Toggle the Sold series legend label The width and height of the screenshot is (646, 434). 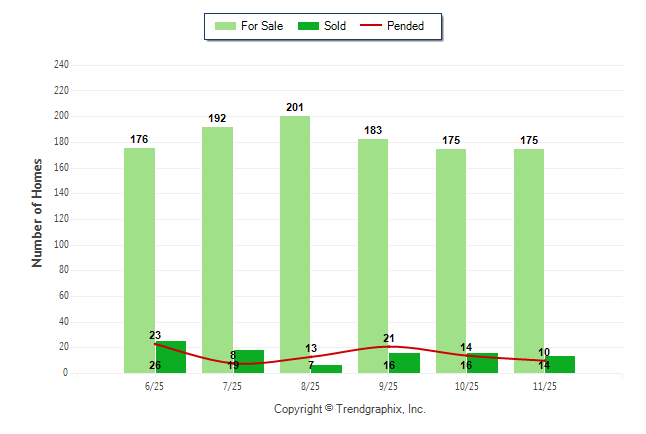pyautogui.click(x=335, y=26)
